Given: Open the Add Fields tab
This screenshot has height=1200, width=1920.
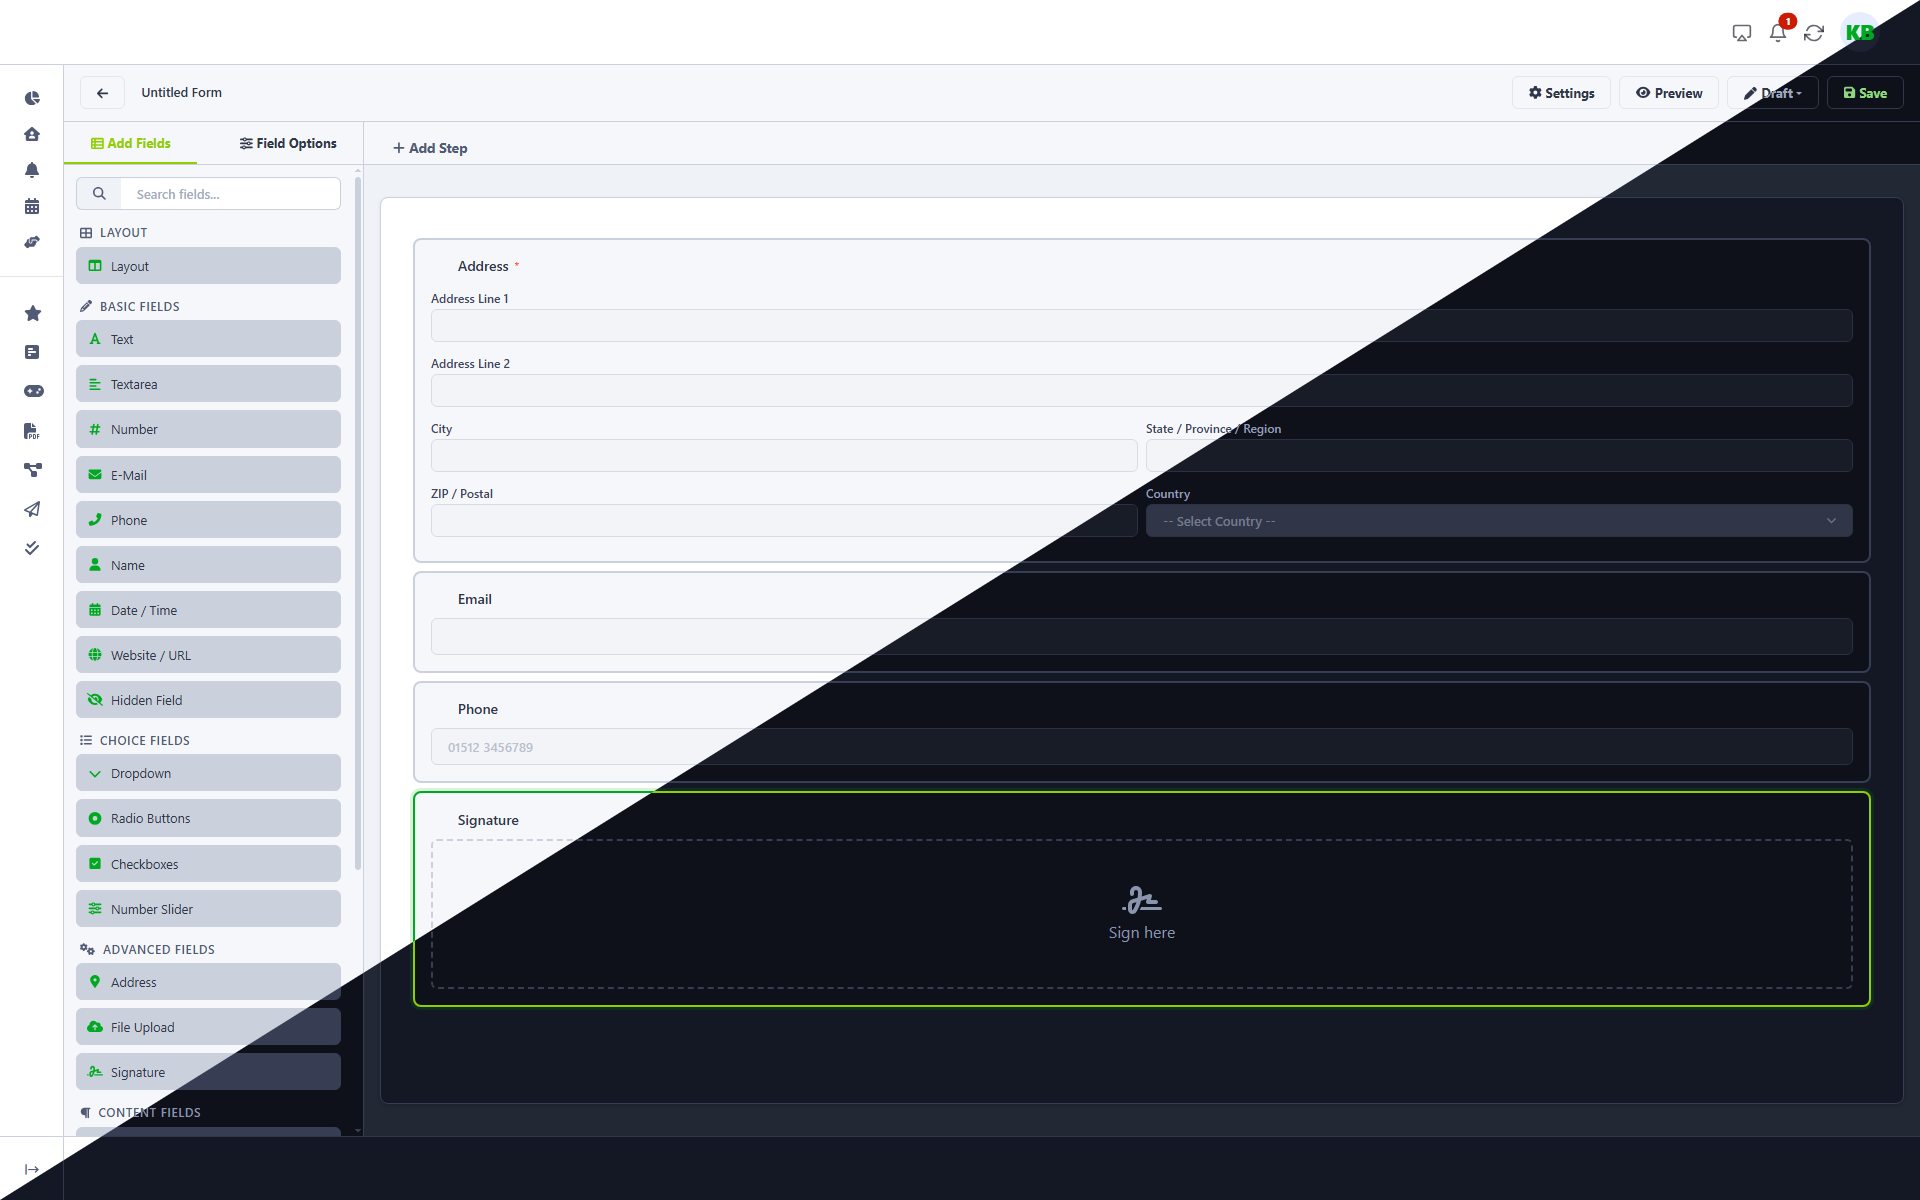Looking at the screenshot, I should coord(130,143).
